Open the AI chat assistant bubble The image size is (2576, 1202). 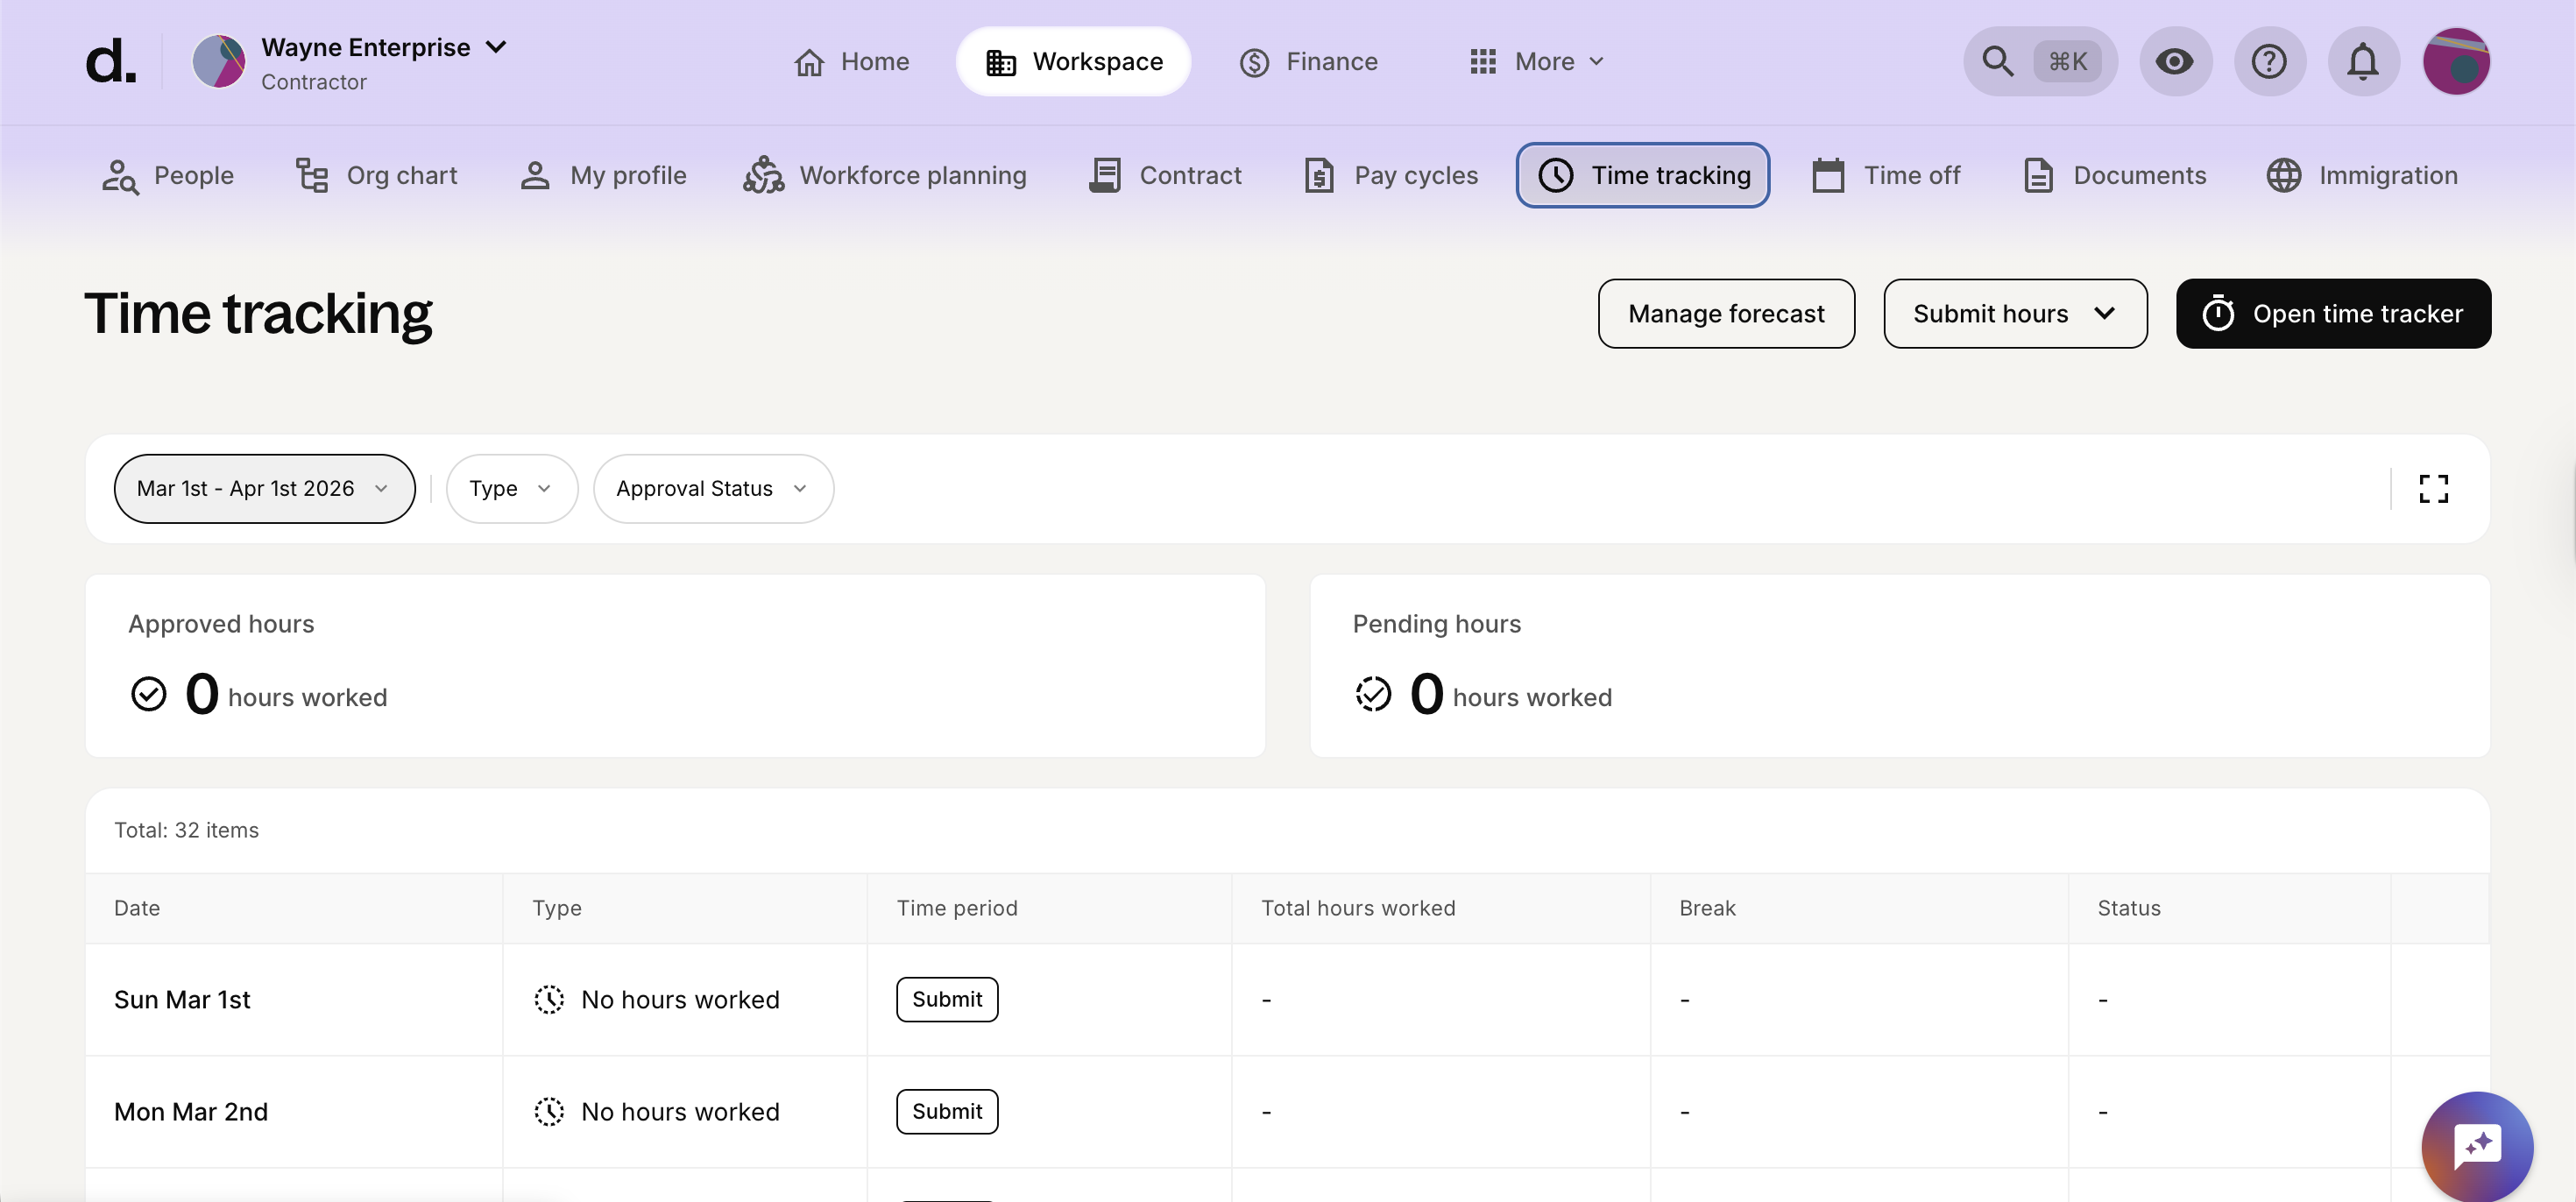click(2476, 1145)
